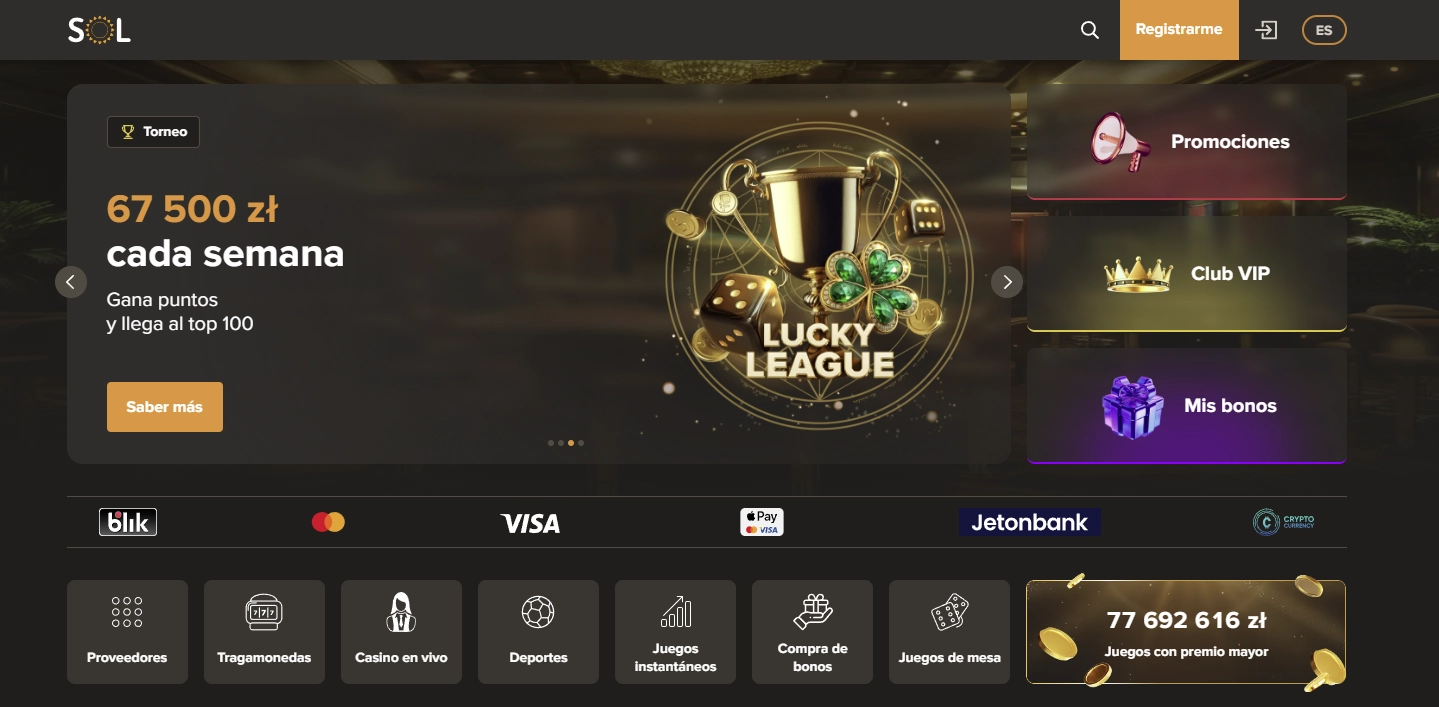Open the search magnifier icon
Image resolution: width=1439 pixels, height=707 pixels.
tap(1090, 30)
